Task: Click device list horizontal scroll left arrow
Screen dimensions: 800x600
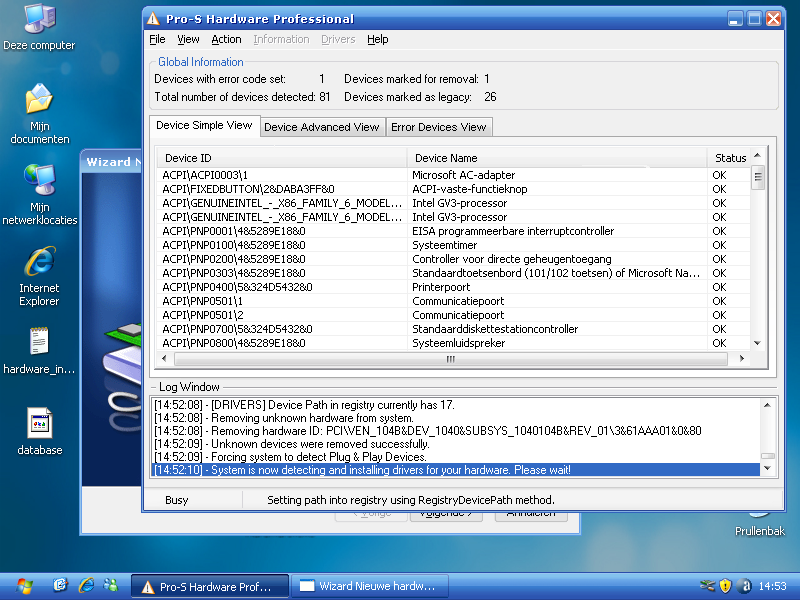Action: [x=164, y=359]
